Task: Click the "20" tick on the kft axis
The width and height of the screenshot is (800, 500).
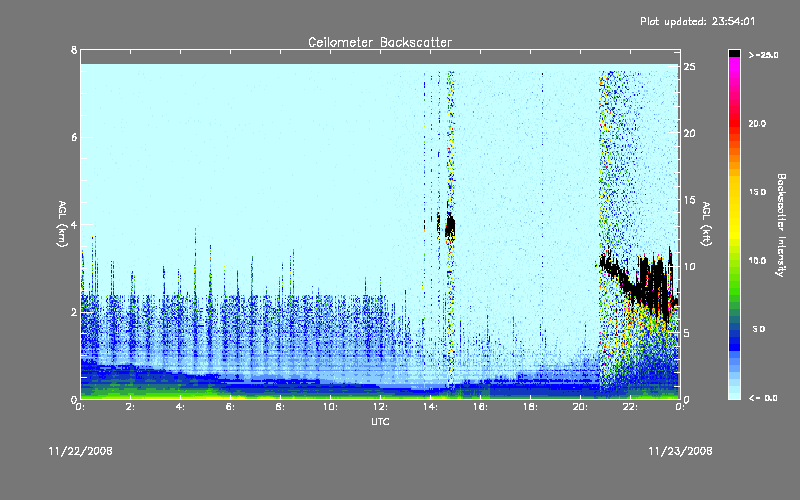Action: click(x=690, y=133)
